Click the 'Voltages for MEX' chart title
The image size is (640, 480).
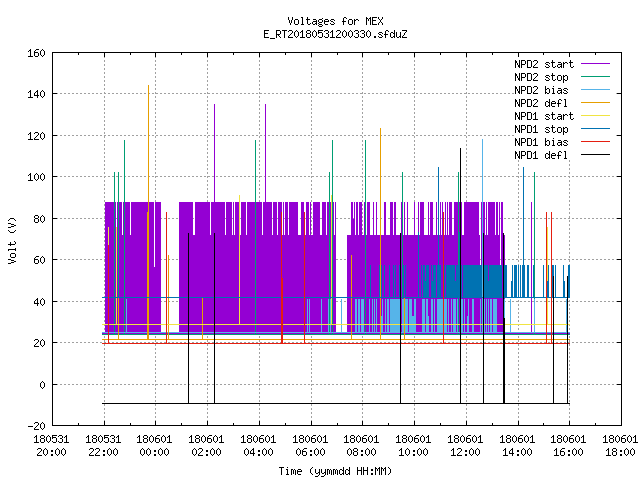pyautogui.click(x=335, y=21)
